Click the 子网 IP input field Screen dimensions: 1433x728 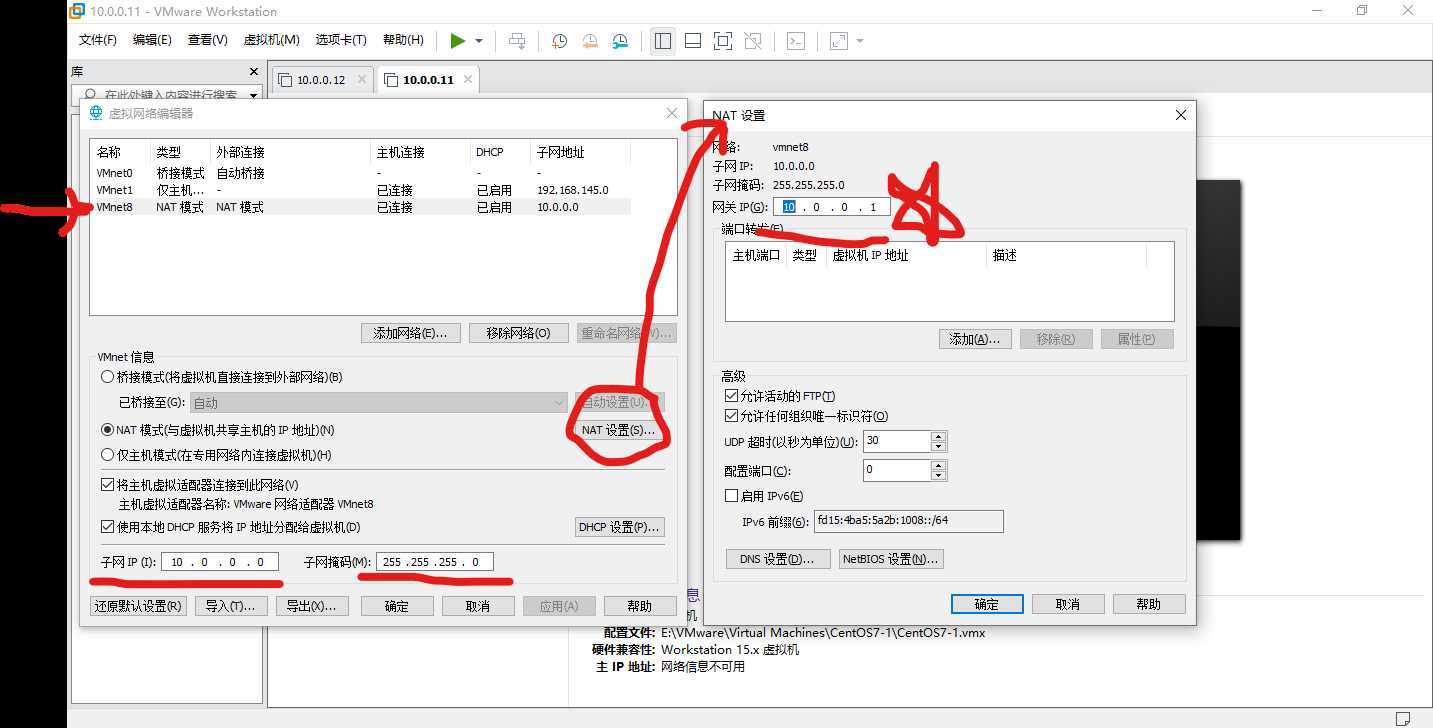click(x=220, y=562)
